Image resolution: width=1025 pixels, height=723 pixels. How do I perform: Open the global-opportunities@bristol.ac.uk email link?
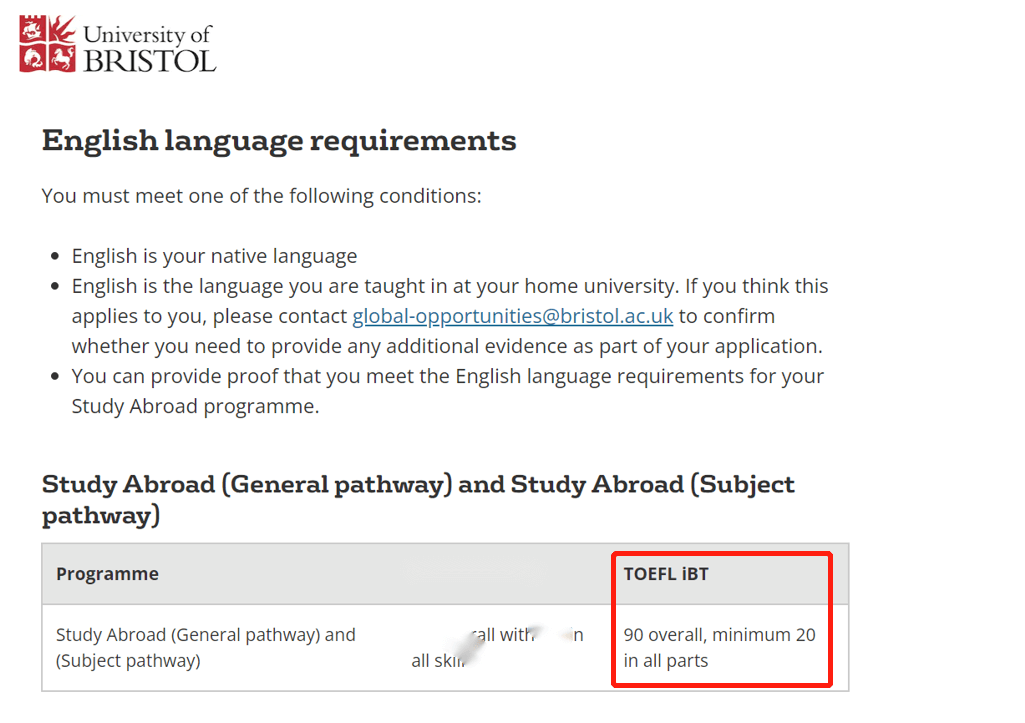click(x=512, y=316)
